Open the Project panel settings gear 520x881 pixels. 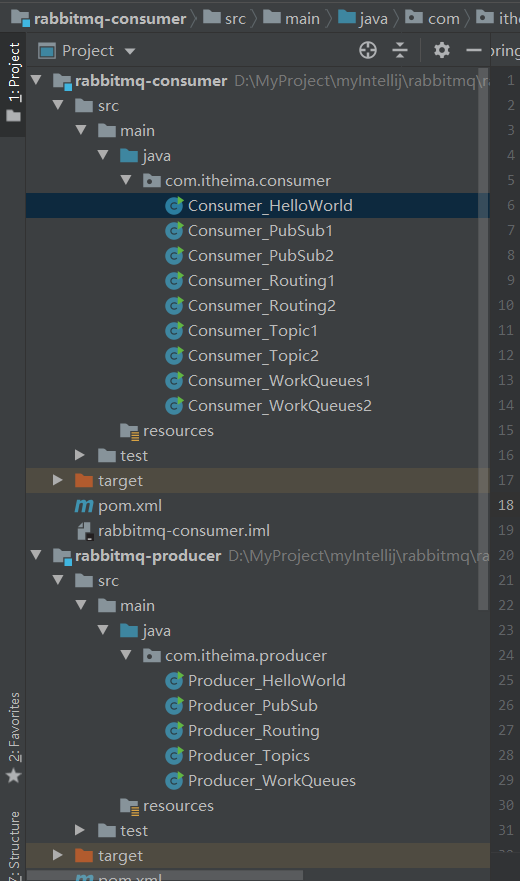coord(442,51)
